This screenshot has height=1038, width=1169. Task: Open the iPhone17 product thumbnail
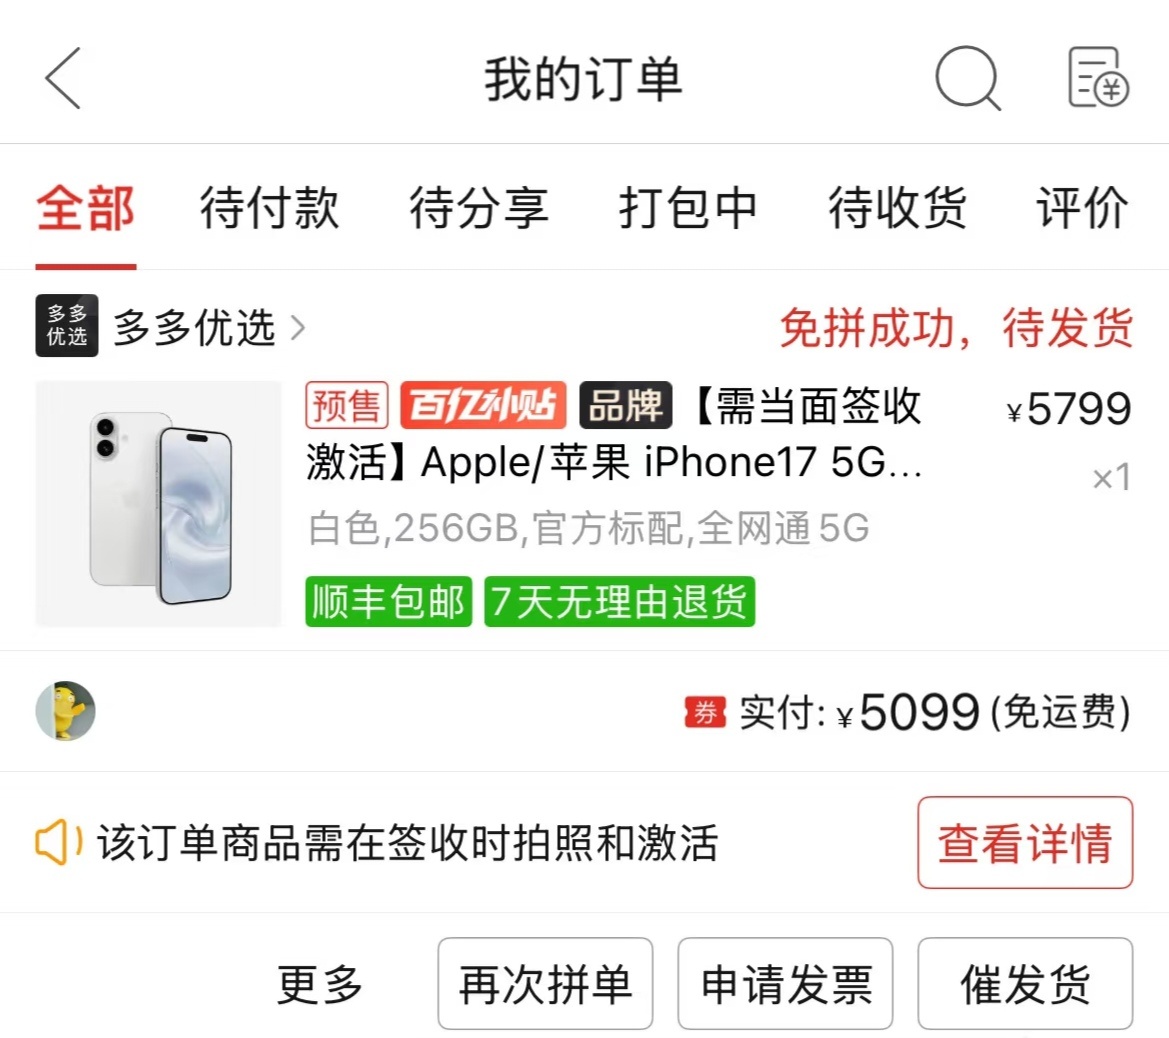click(158, 504)
